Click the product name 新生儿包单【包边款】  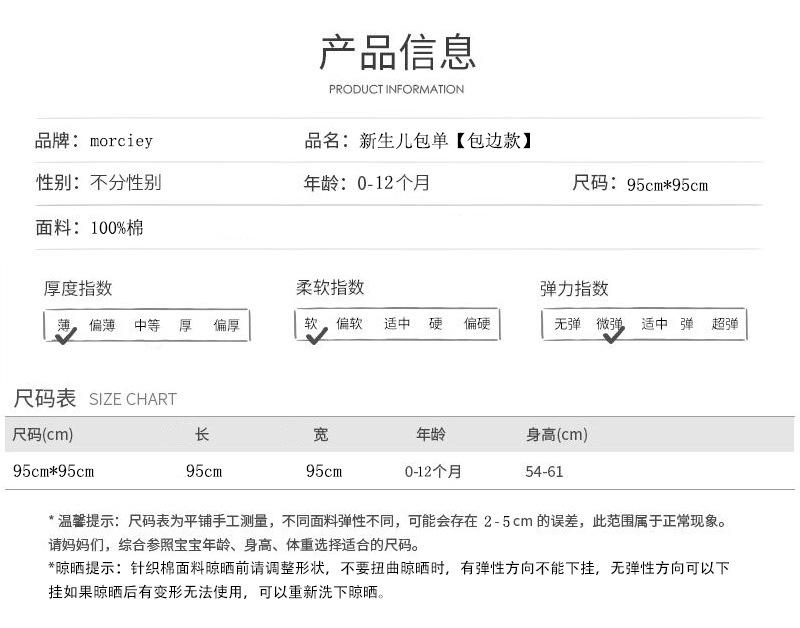tap(445, 140)
